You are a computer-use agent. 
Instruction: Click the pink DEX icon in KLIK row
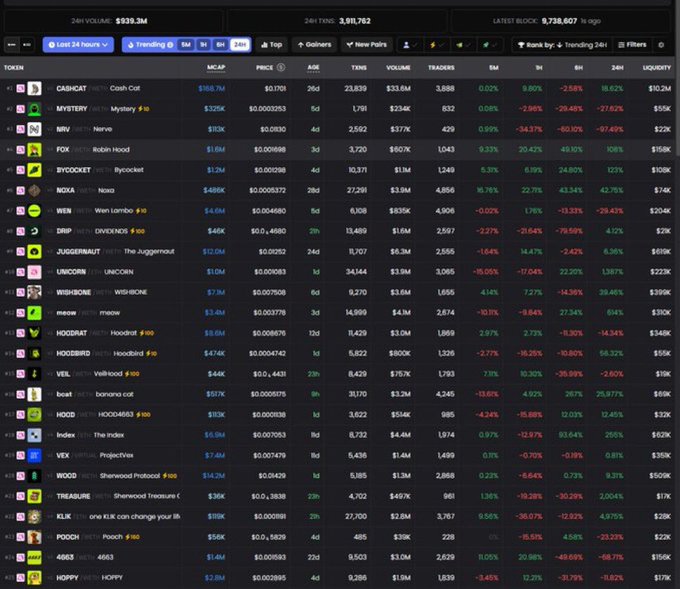click(x=20, y=517)
